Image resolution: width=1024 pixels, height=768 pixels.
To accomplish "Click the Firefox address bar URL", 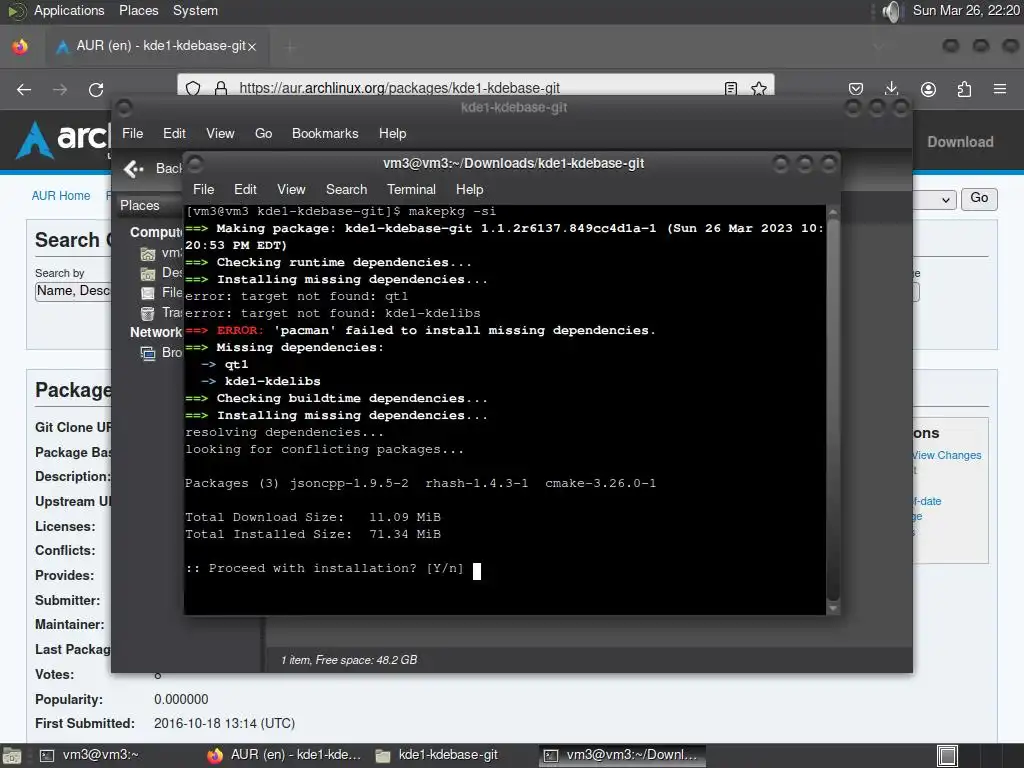I will pyautogui.click(x=399, y=88).
